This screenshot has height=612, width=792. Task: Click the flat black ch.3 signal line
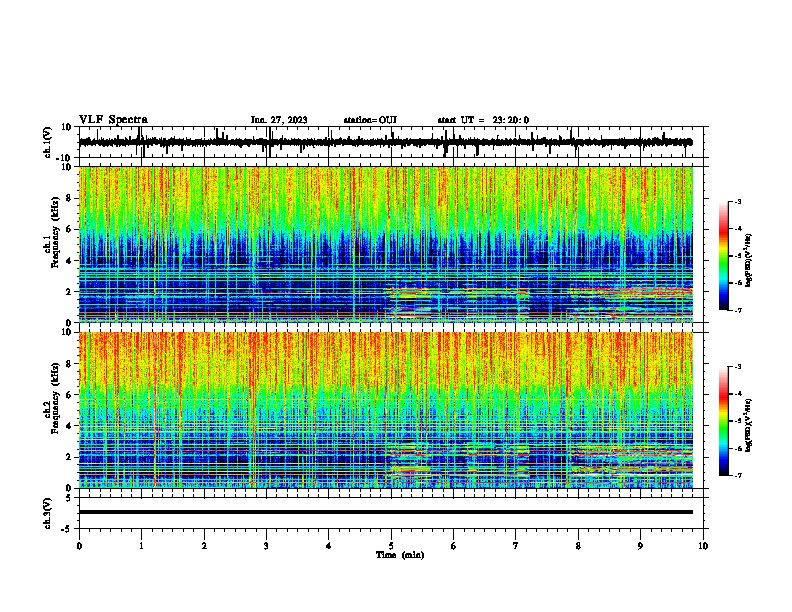386,512
